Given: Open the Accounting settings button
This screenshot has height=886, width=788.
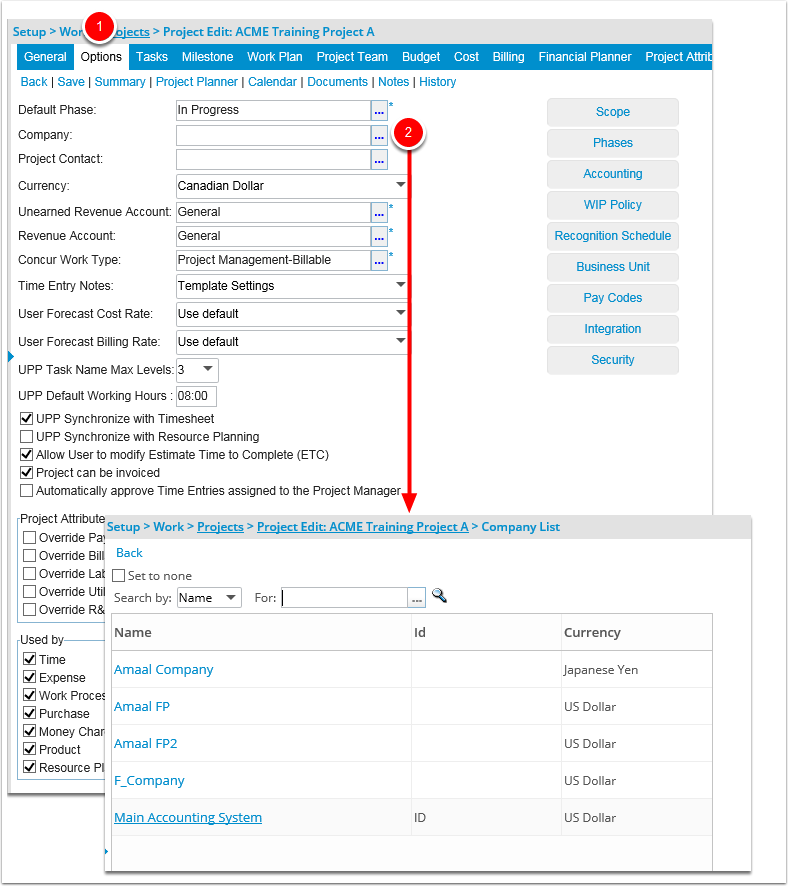Looking at the screenshot, I should (x=612, y=174).
